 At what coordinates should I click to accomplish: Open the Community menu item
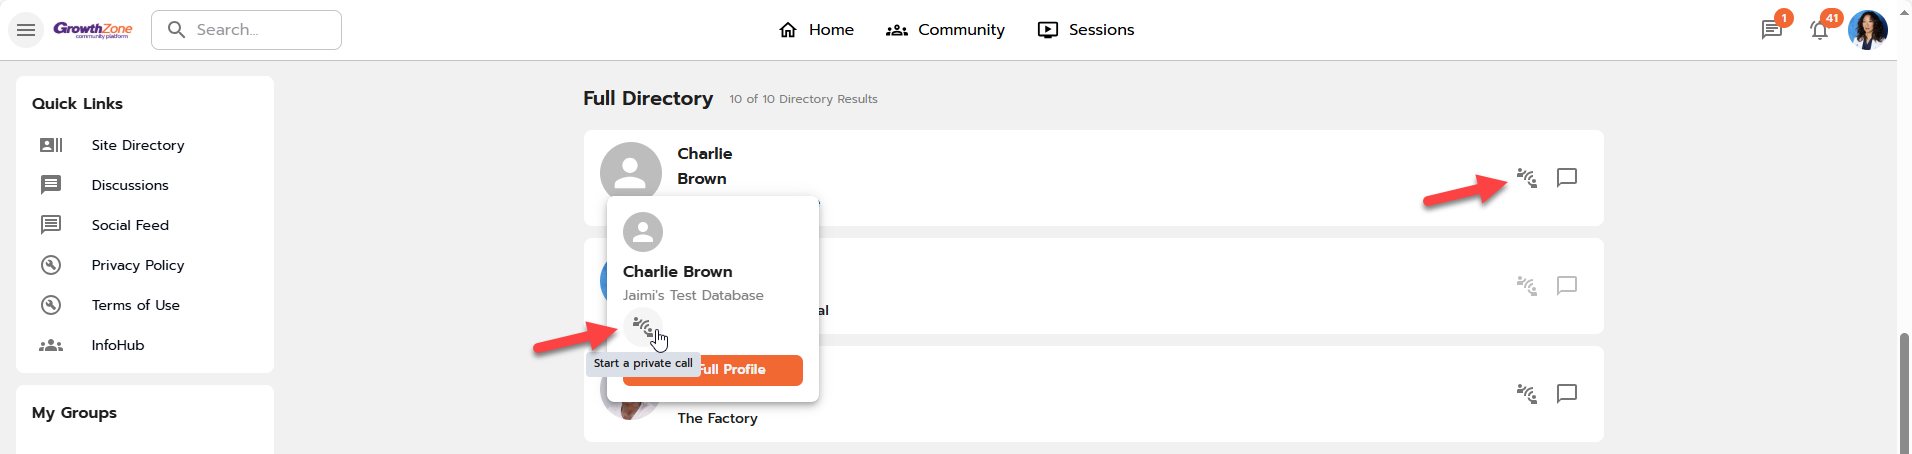(x=945, y=30)
